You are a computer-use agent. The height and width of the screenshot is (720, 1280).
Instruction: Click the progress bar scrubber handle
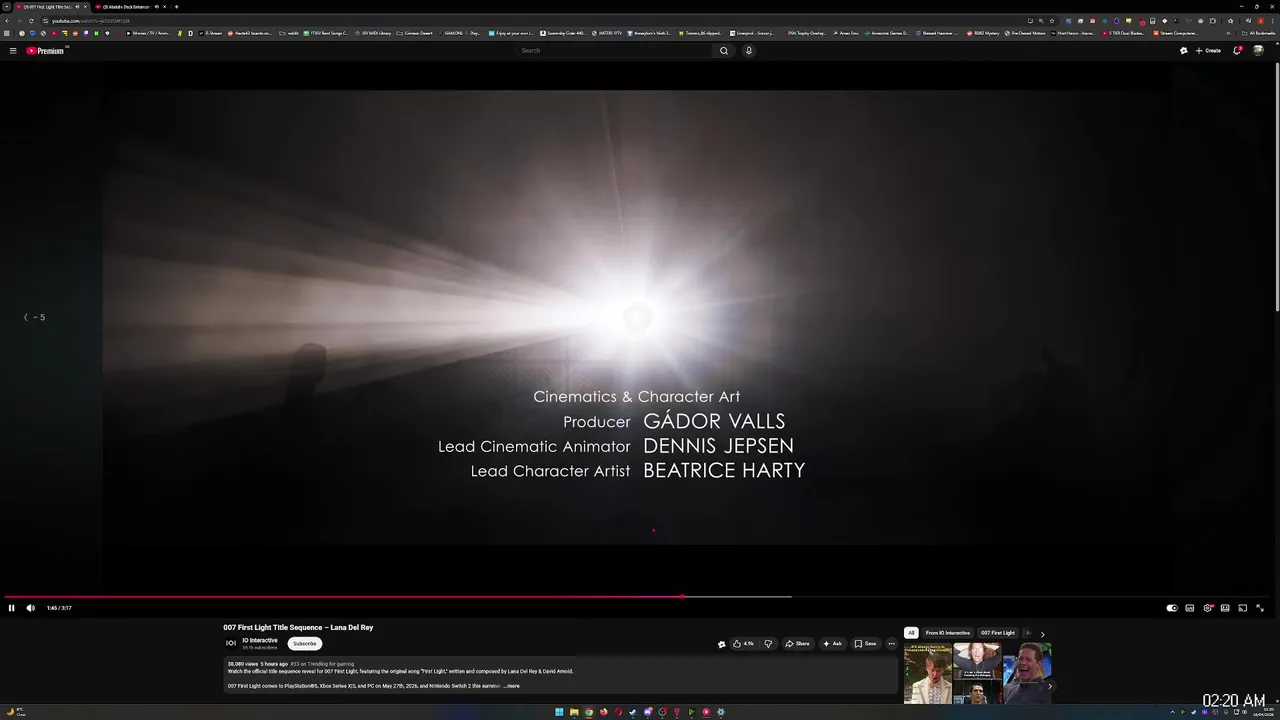coord(682,597)
